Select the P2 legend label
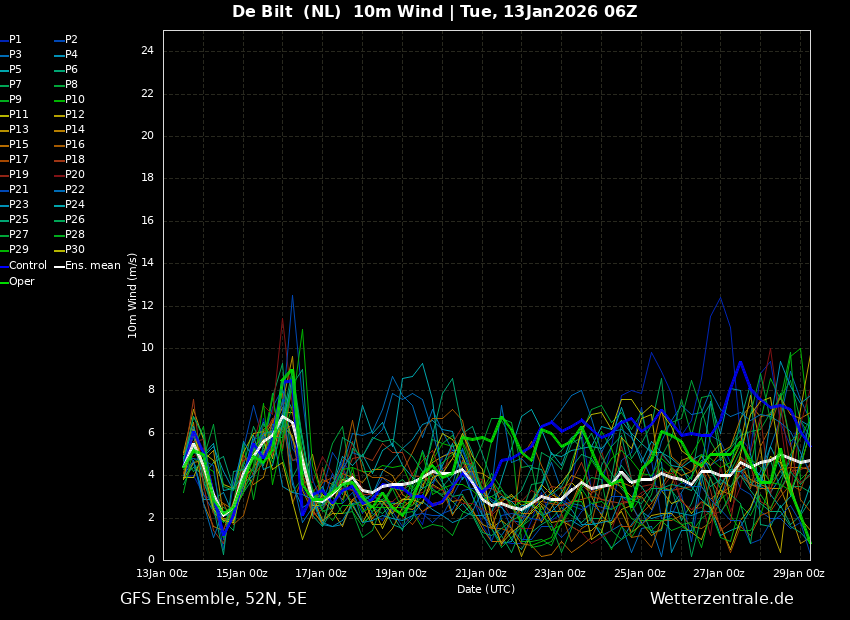 [x=67, y=40]
